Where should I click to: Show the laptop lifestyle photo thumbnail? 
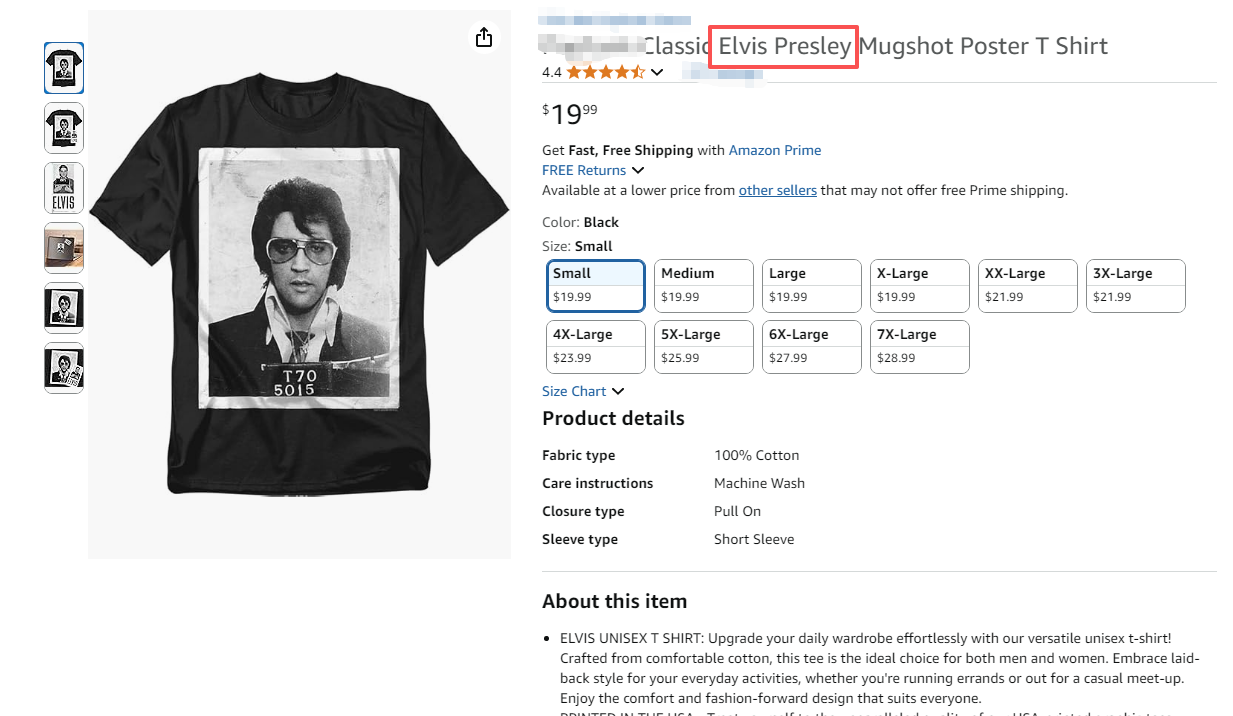click(x=64, y=248)
